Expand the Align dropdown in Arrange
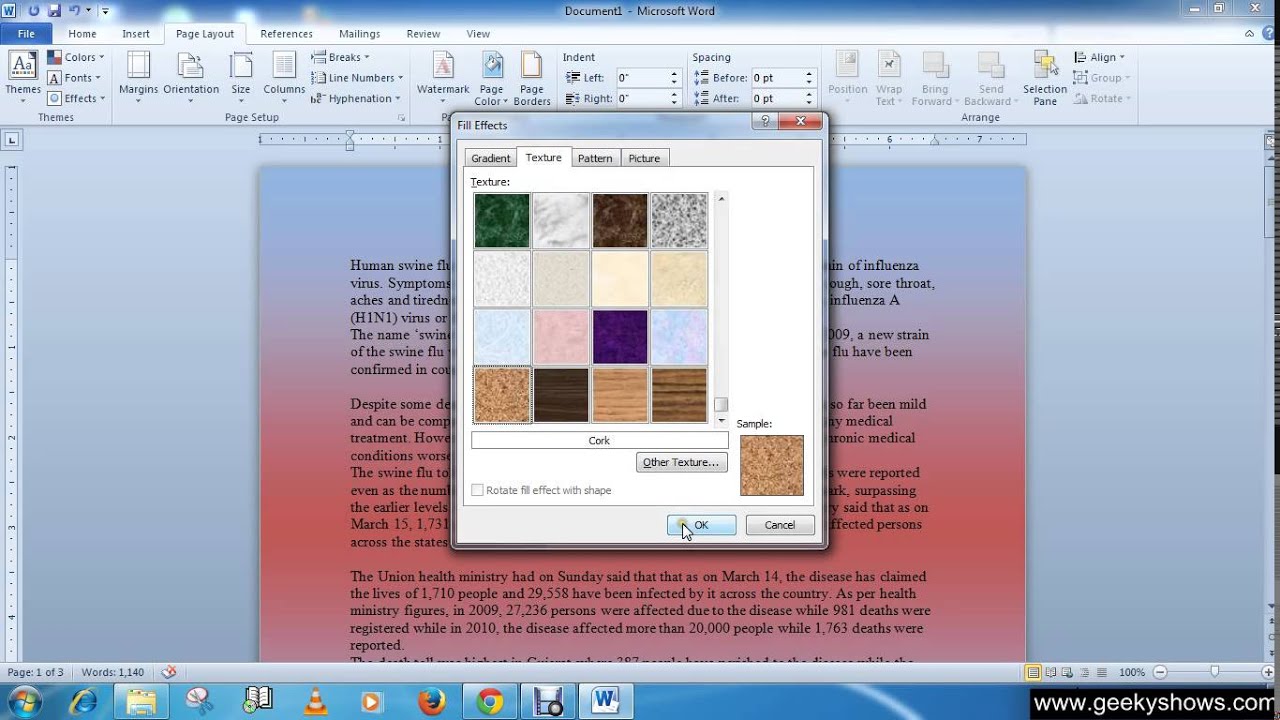 [1099, 57]
